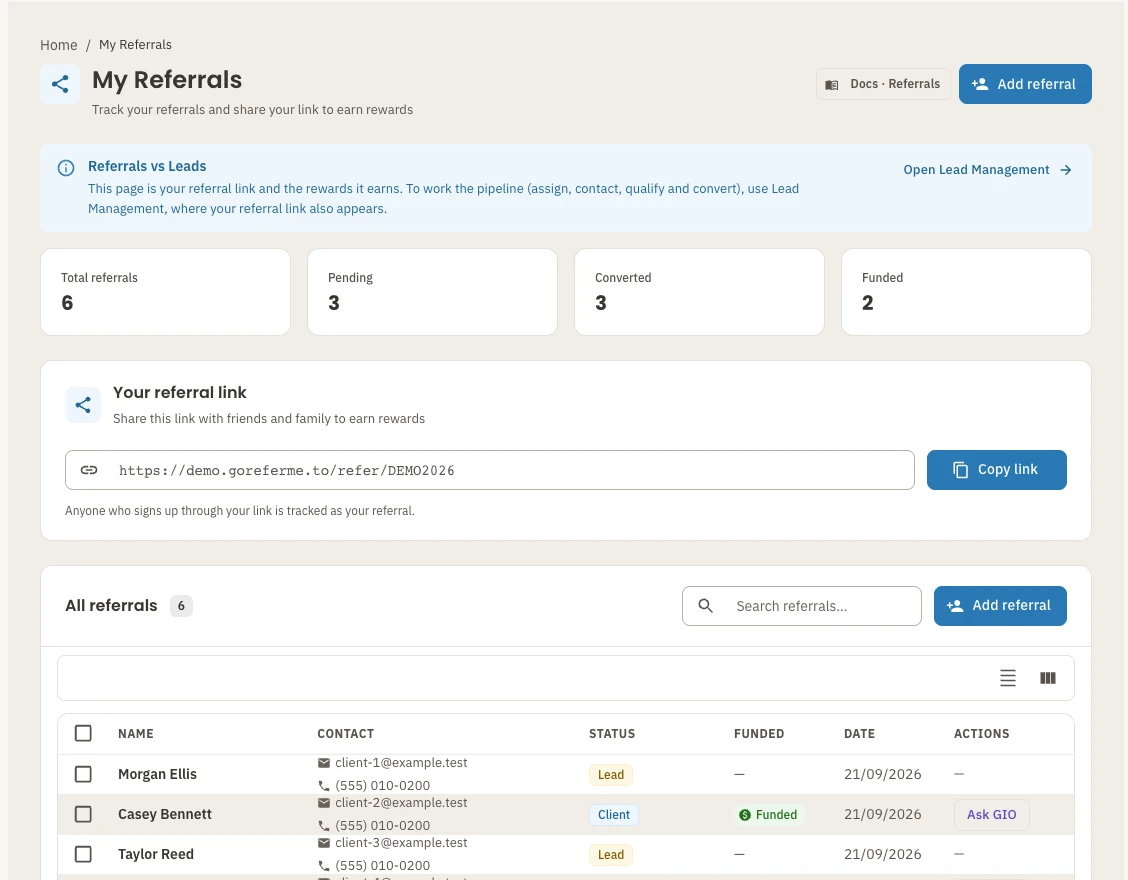Click the magnifier icon in Search referrals box
Viewport: 1128px width, 880px height.
(706, 606)
